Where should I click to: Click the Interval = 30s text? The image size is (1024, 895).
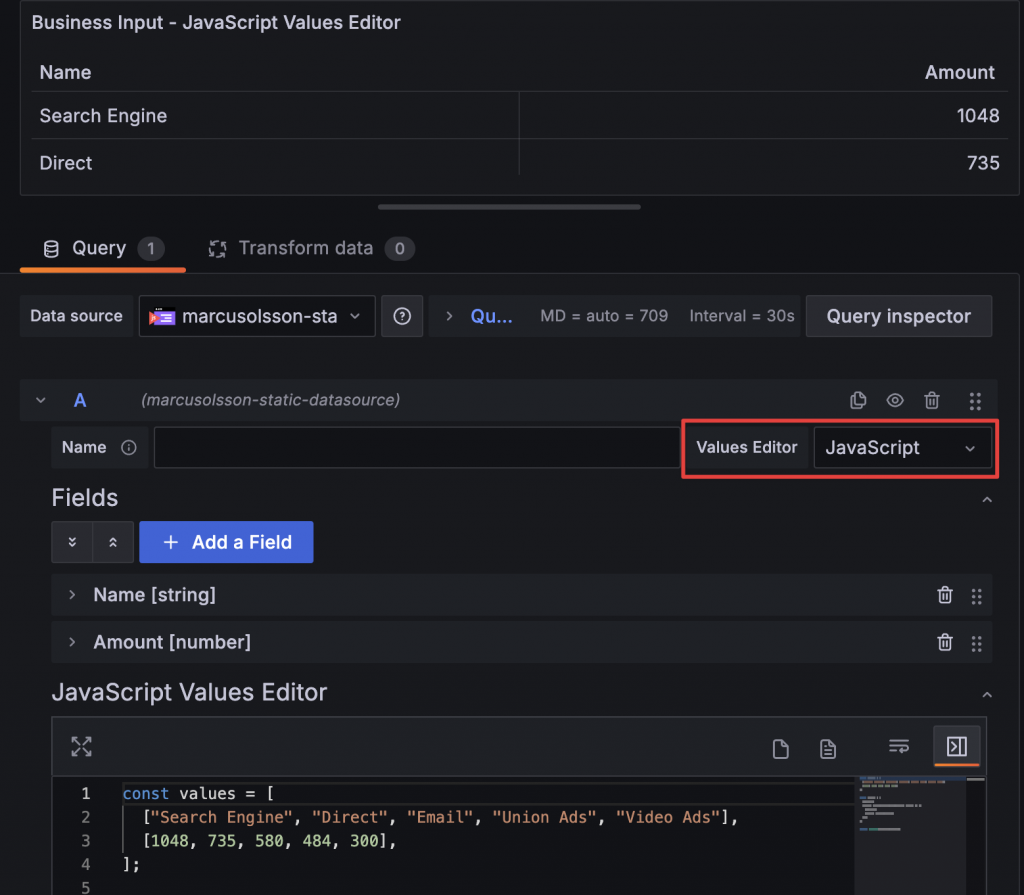[x=742, y=316]
